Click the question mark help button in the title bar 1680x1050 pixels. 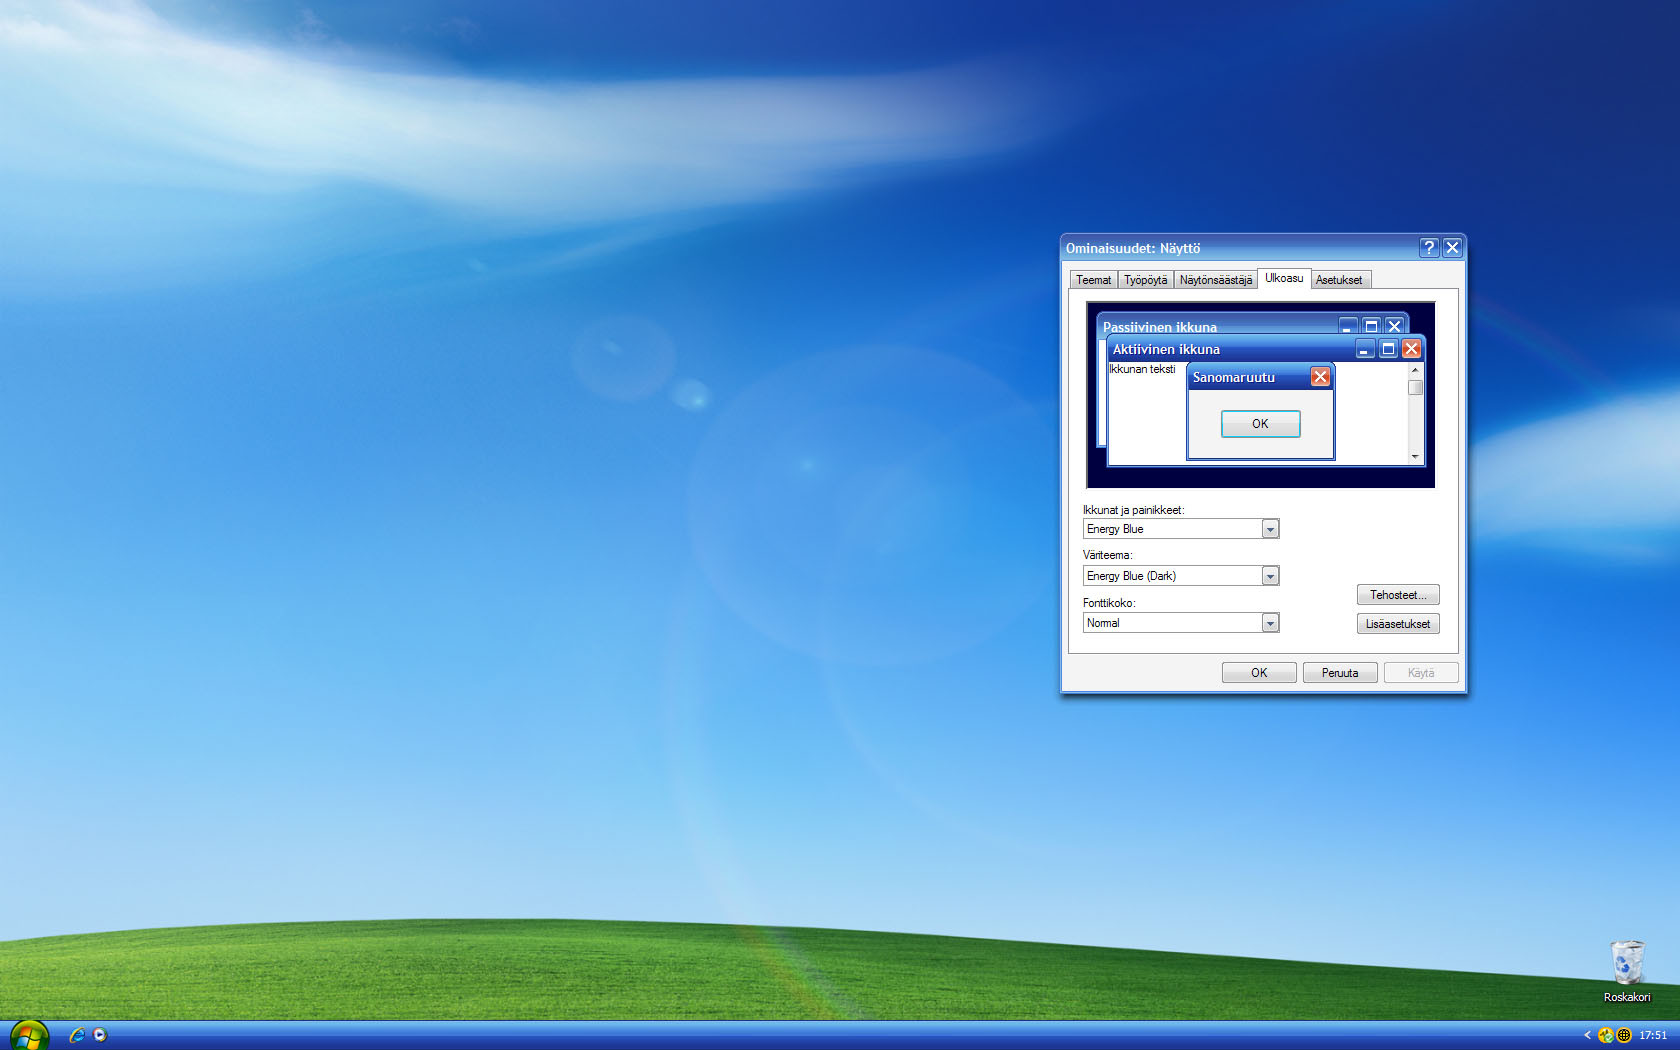point(1429,247)
